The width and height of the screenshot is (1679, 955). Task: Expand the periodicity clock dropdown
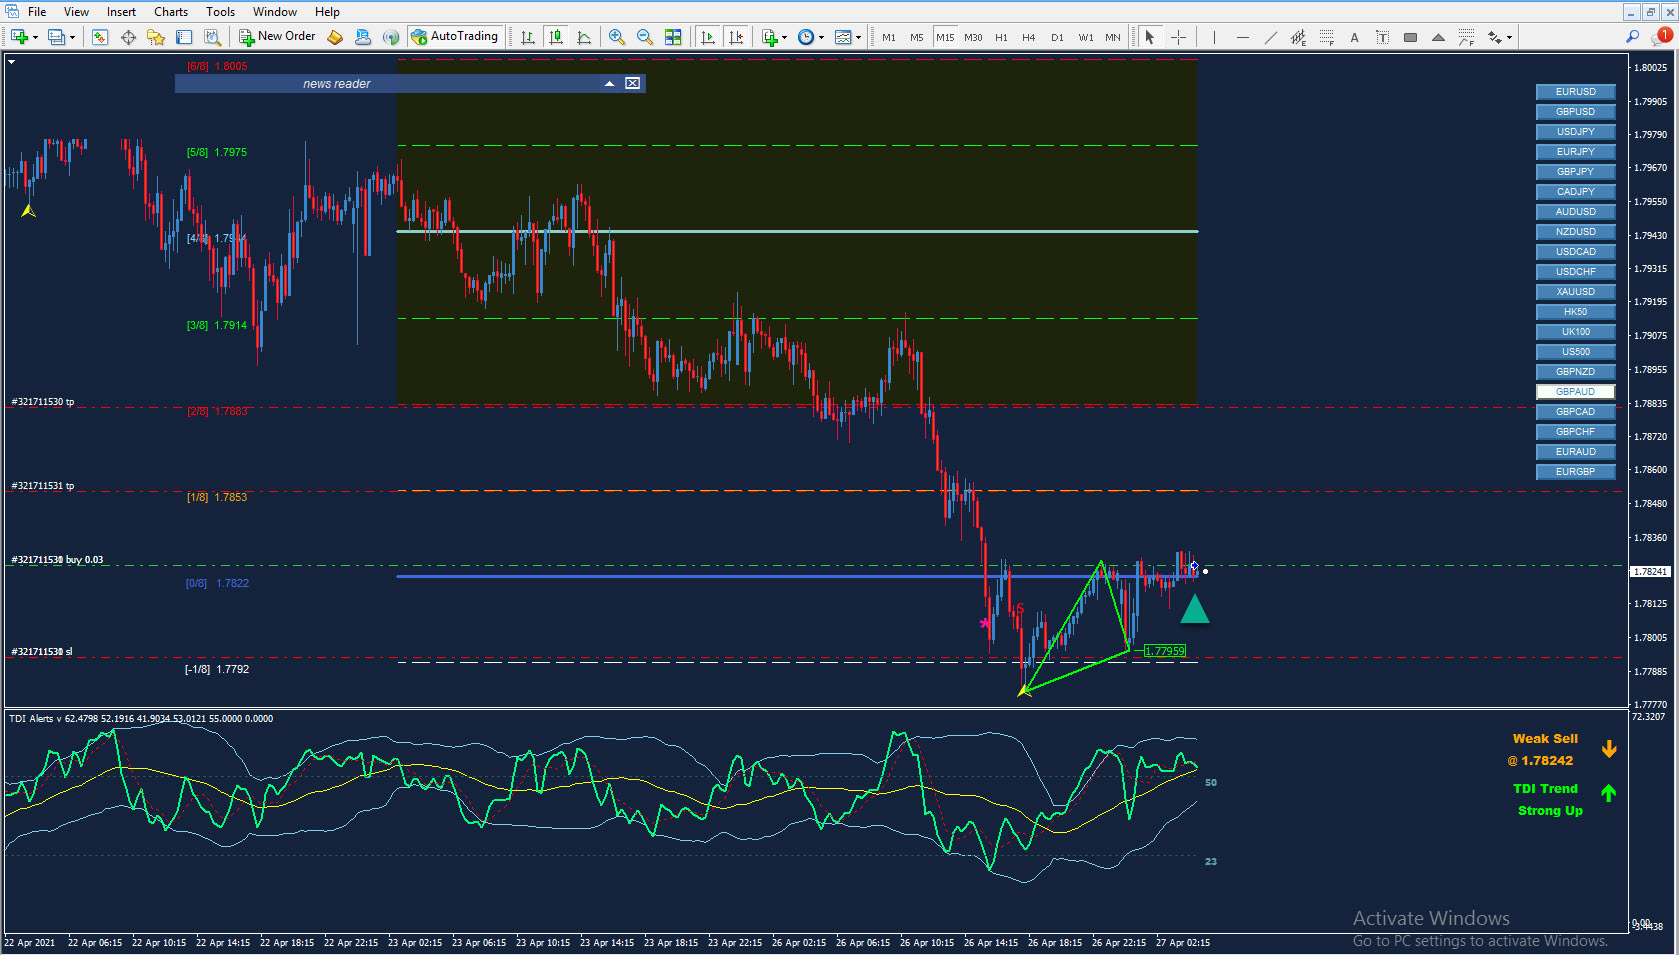(821, 37)
